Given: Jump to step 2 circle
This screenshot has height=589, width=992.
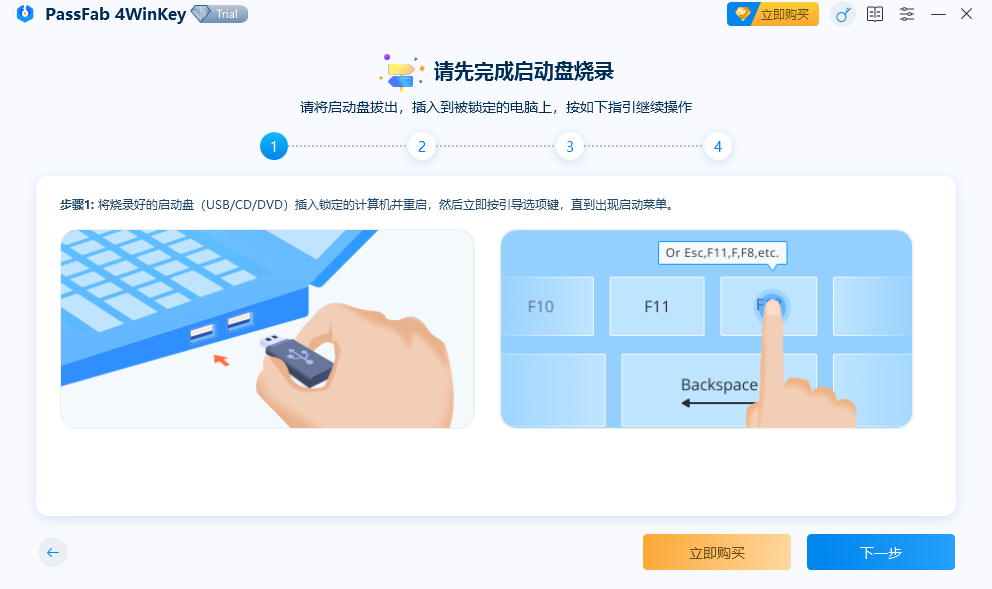Looking at the screenshot, I should click(x=422, y=146).
